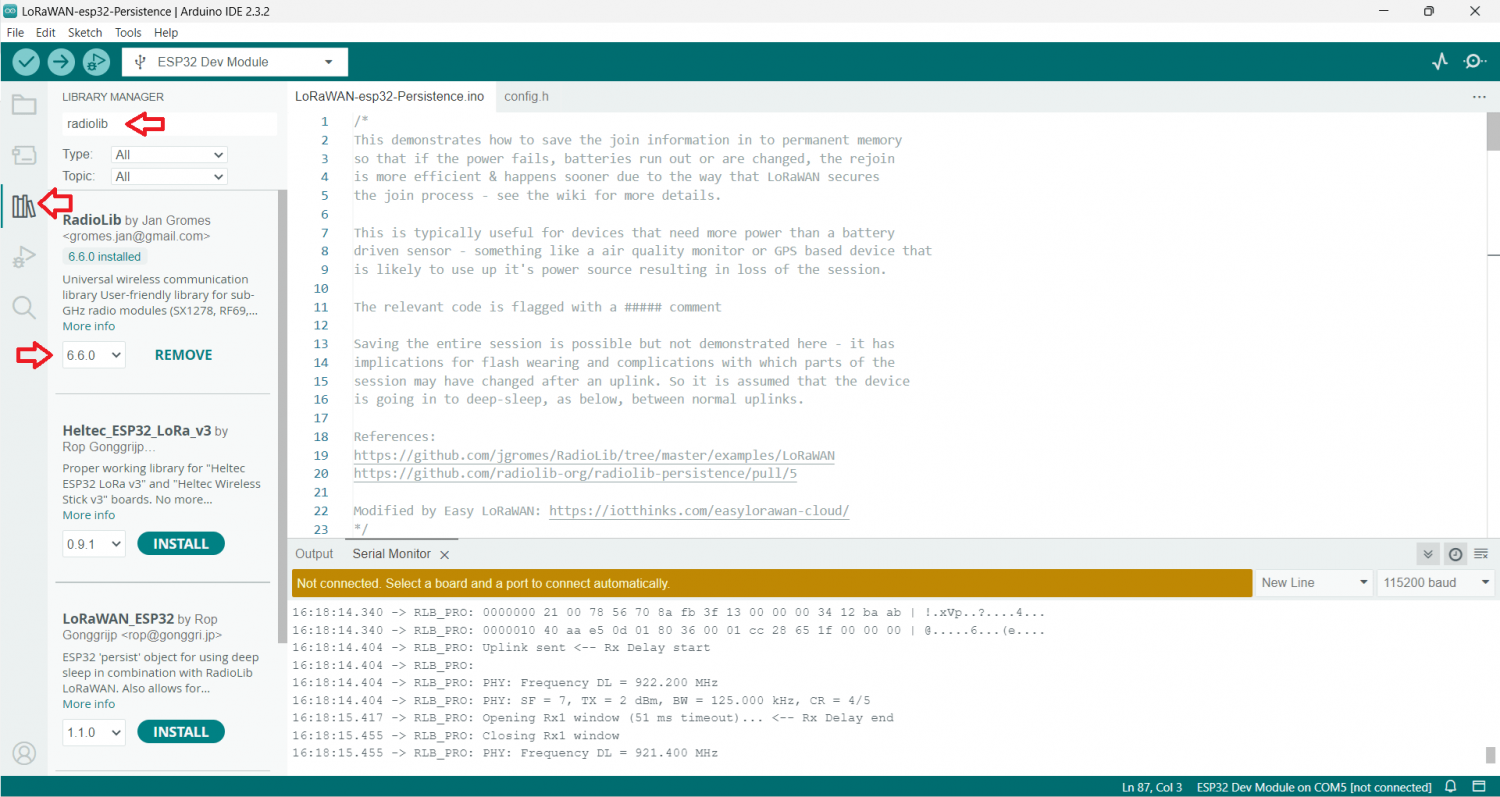1500x797 pixels.
Task: Open the Sketch menu
Action: coord(85,33)
